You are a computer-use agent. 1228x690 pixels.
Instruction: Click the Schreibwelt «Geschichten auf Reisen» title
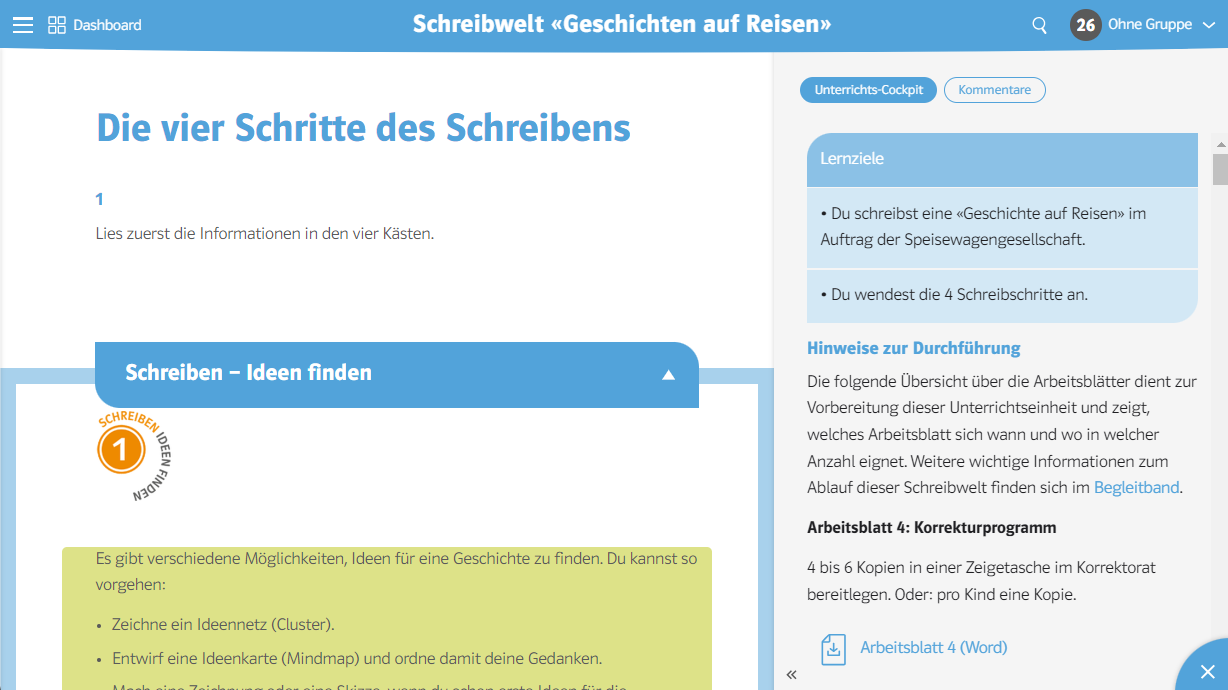(621, 24)
